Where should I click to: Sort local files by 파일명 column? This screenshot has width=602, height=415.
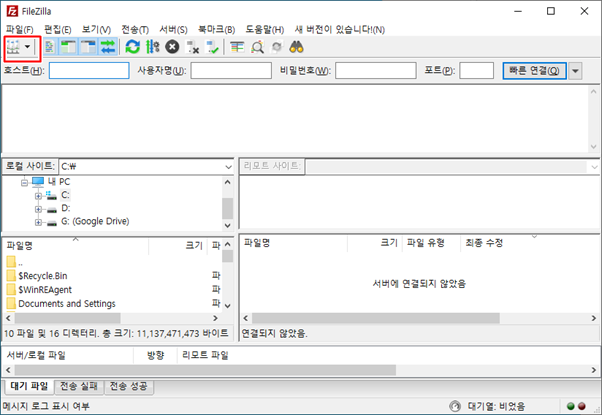(x=75, y=246)
